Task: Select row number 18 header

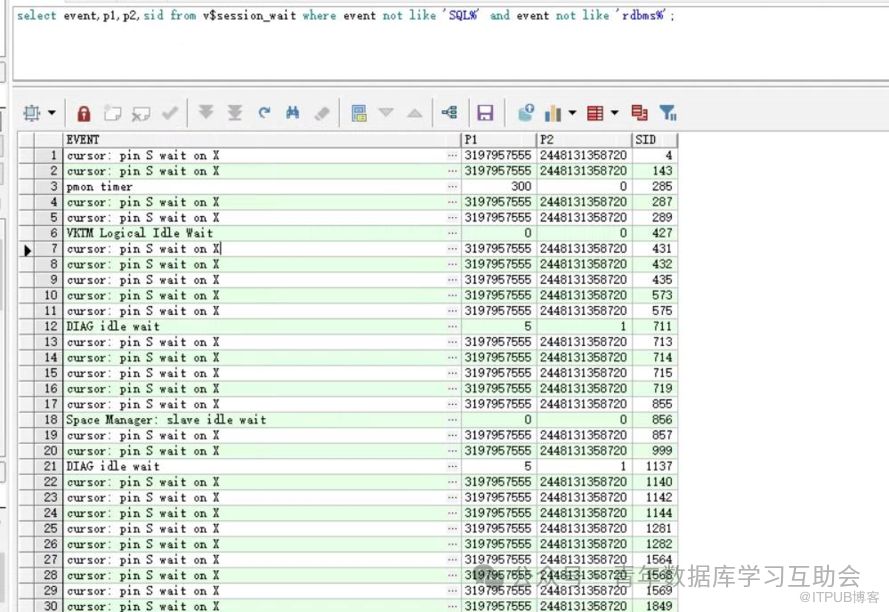Action: point(48,420)
